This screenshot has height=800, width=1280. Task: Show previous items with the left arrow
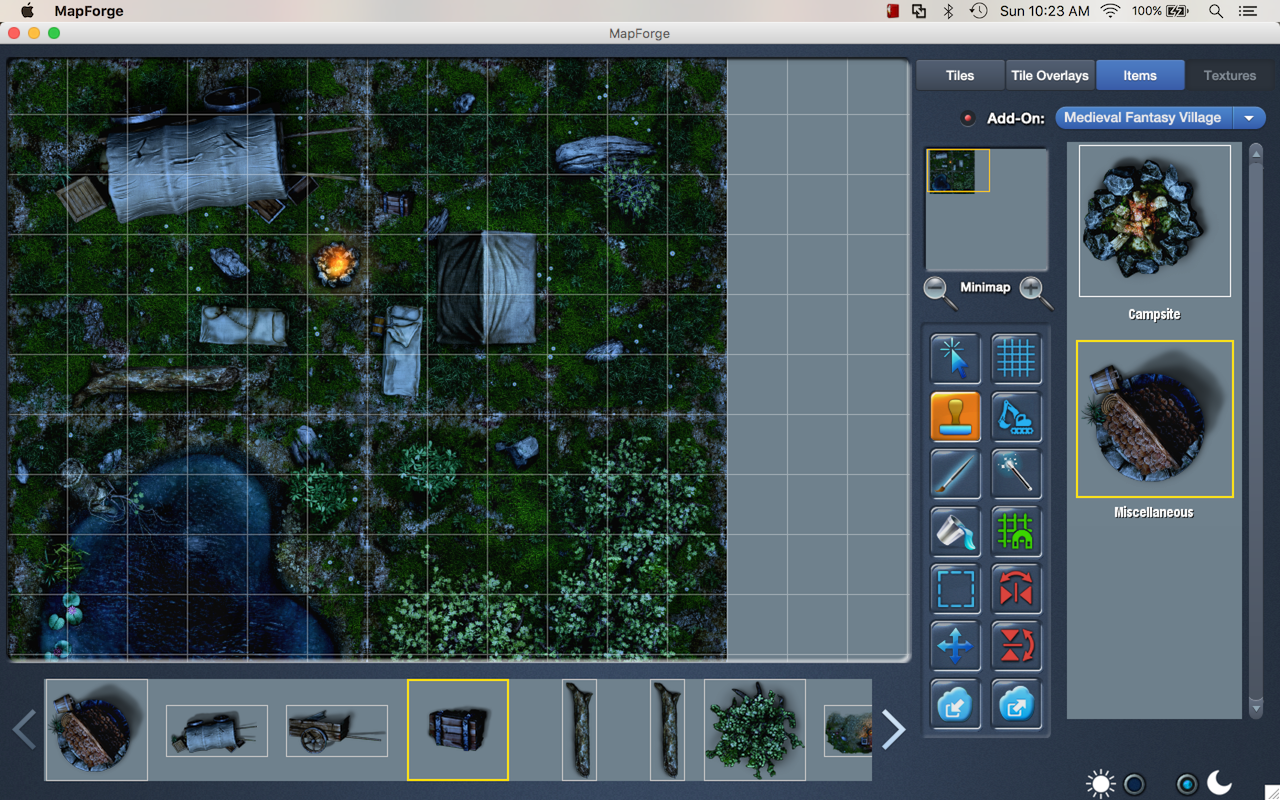pos(25,729)
